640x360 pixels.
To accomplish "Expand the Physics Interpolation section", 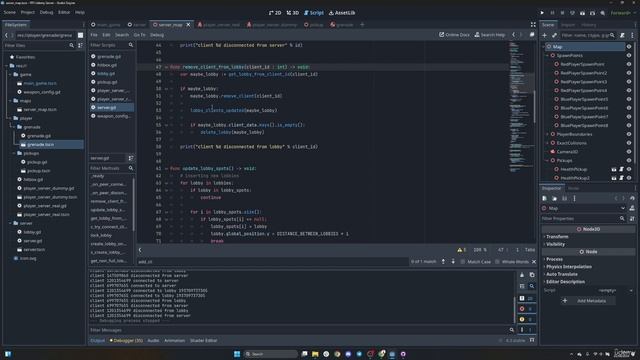I will pos(569,267).
